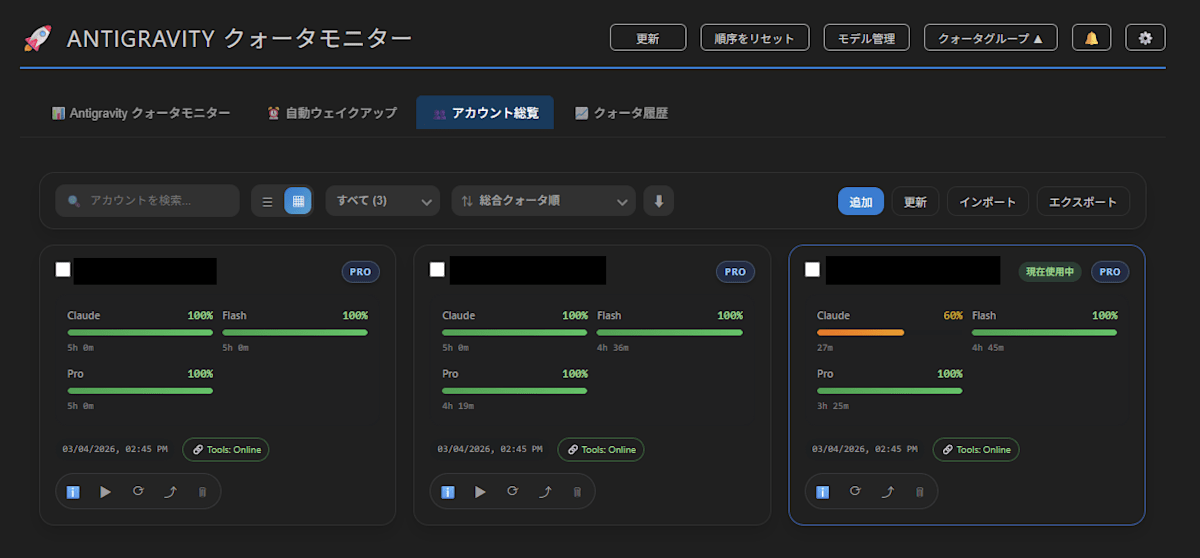The height and width of the screenshot is (558, 1200).
Task: Open info for the Pro 4h 19m card
Action: click(x=448, y=492)
